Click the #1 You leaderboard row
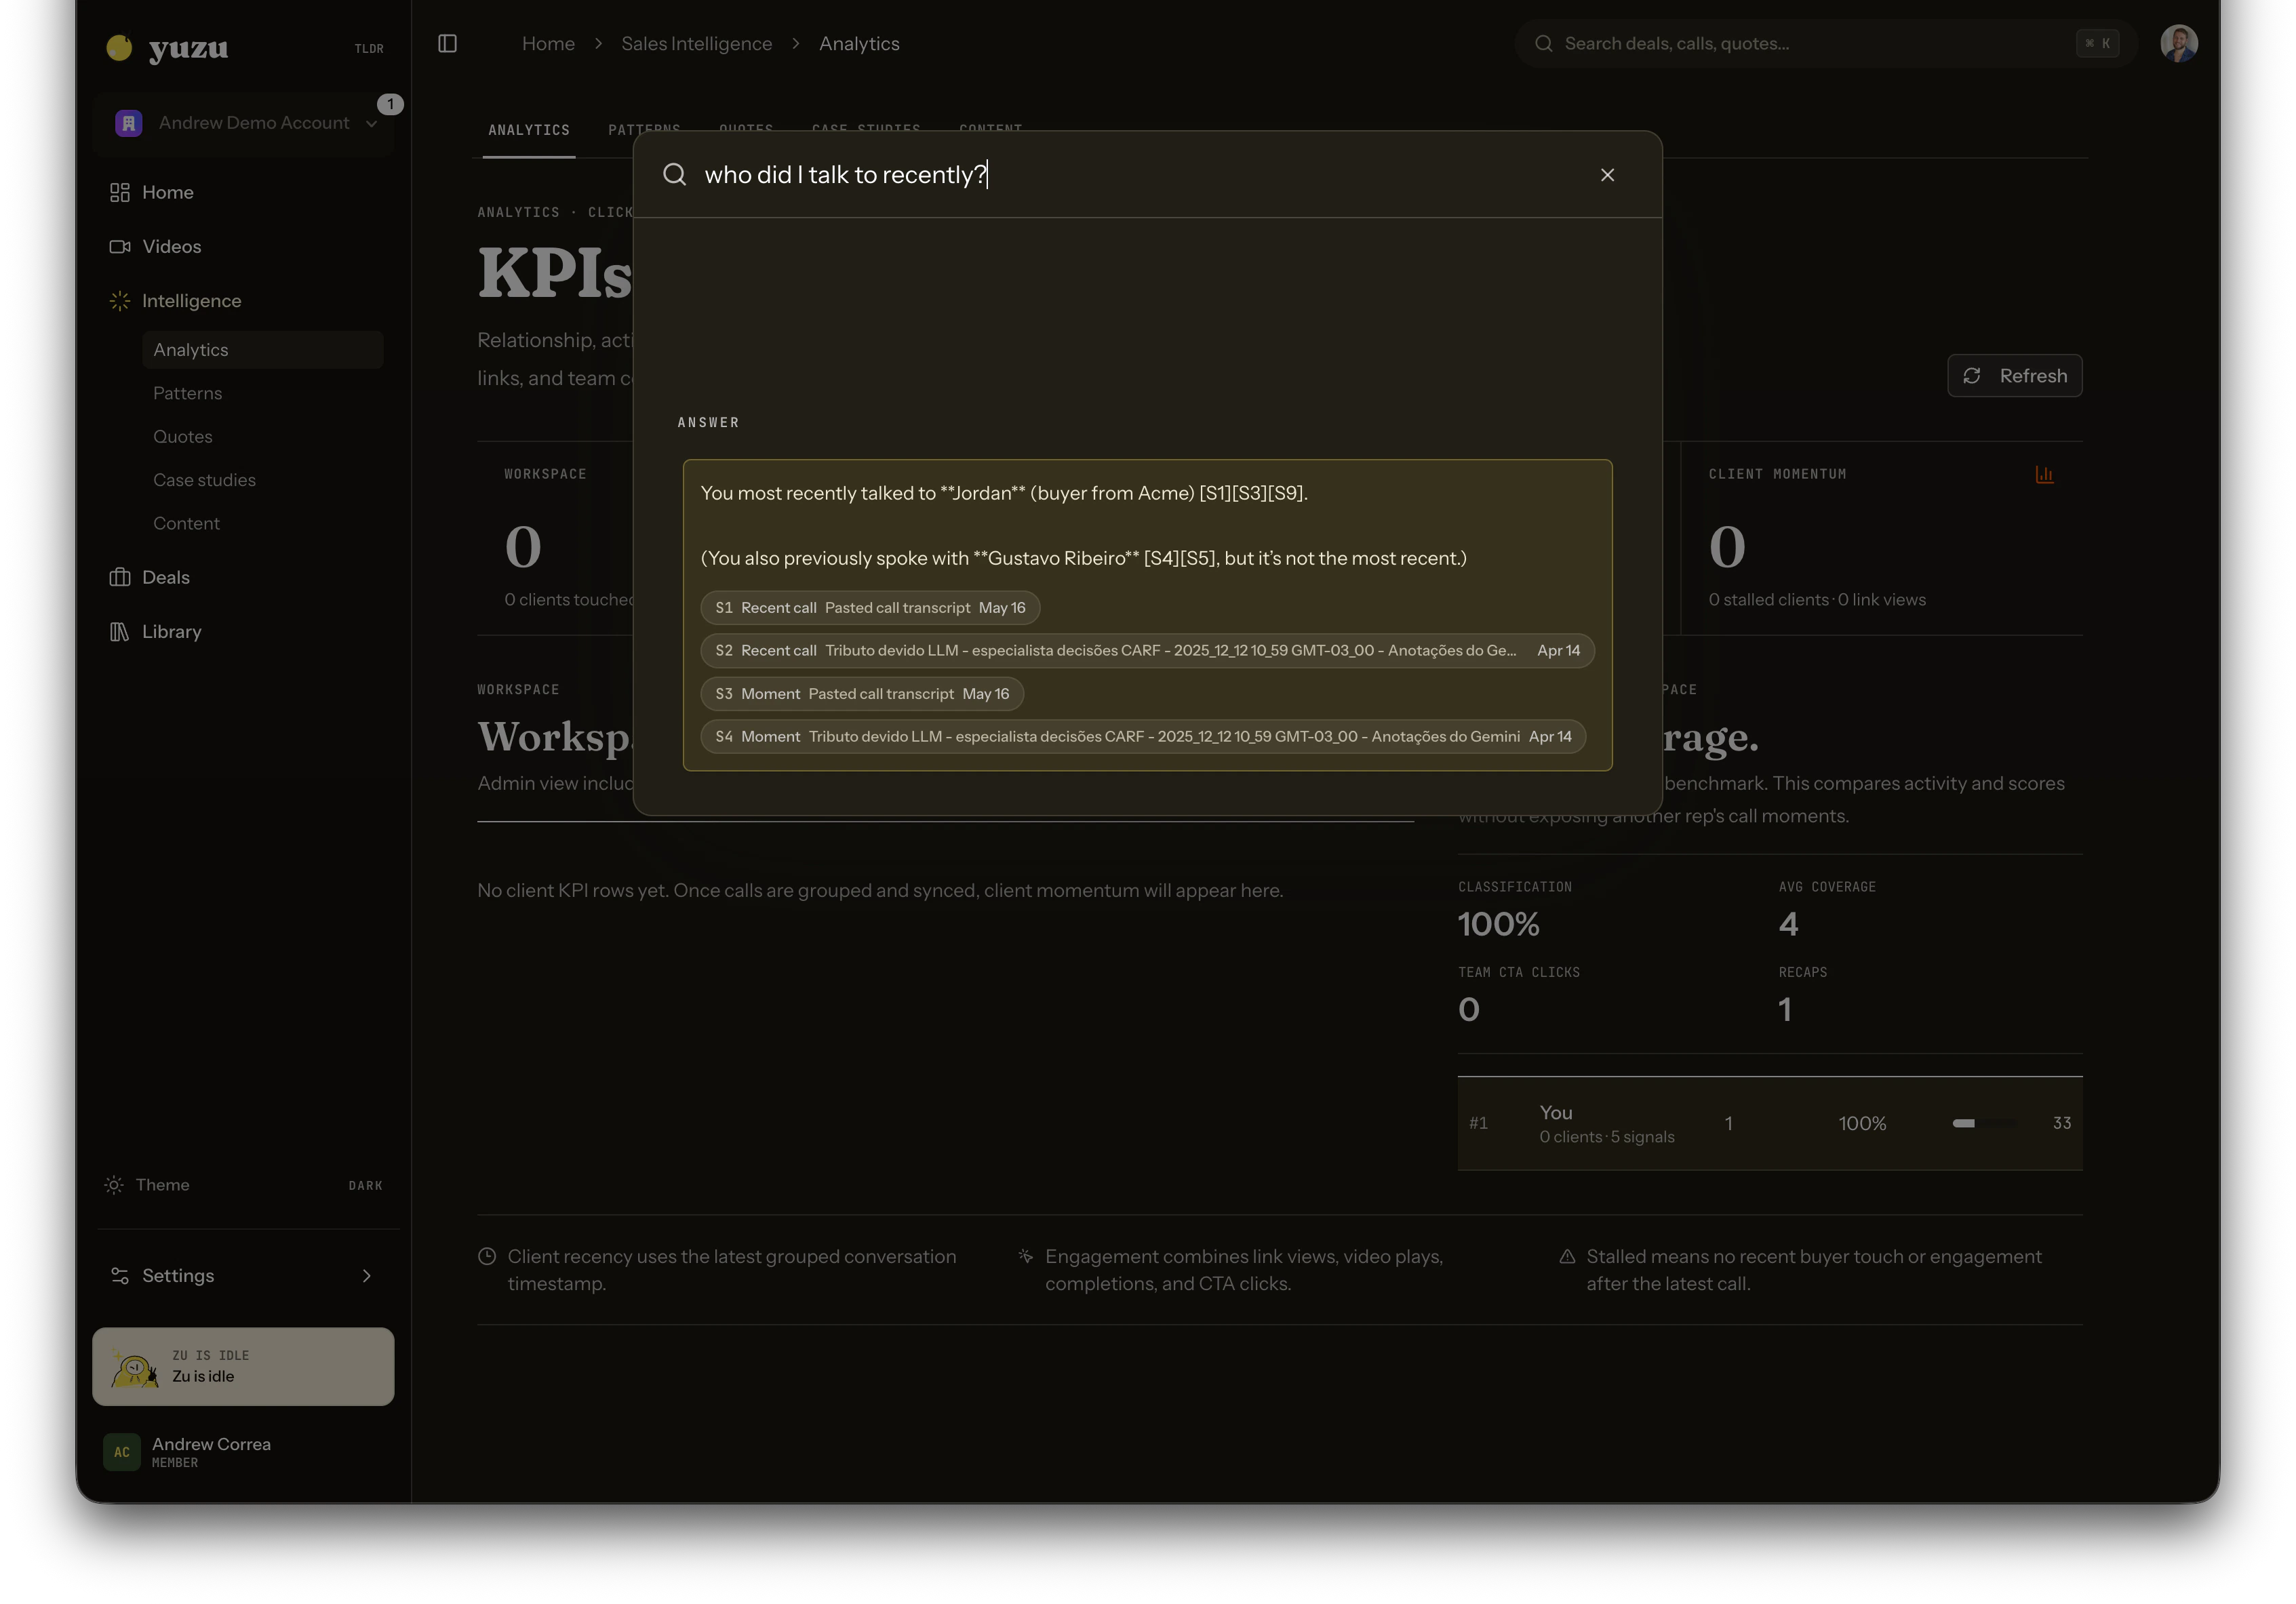Image resolution: width=2296 pixels, height=1604 pixels. pyautogui.click(x=1769, y=1123)
